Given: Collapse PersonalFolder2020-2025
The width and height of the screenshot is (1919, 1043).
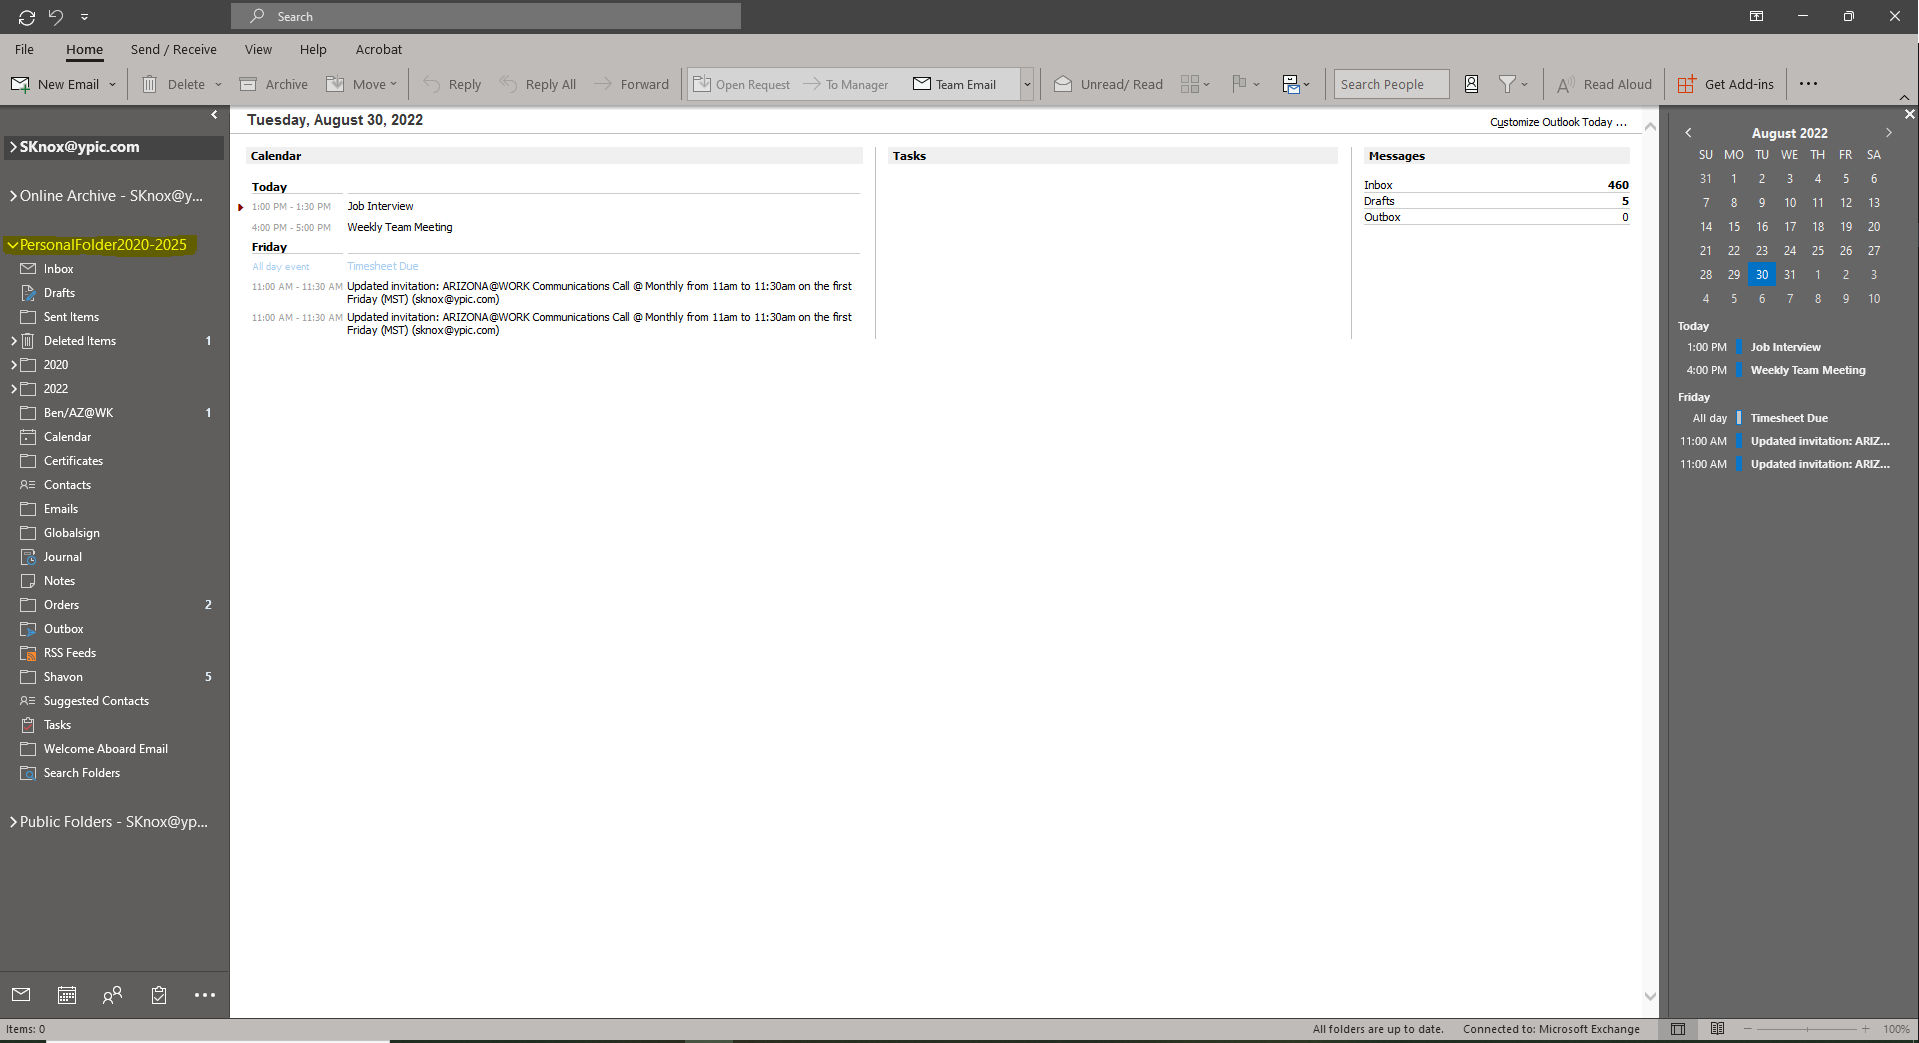Looking at the screenshot, I should pyautogui.click(x=13, y=245).
